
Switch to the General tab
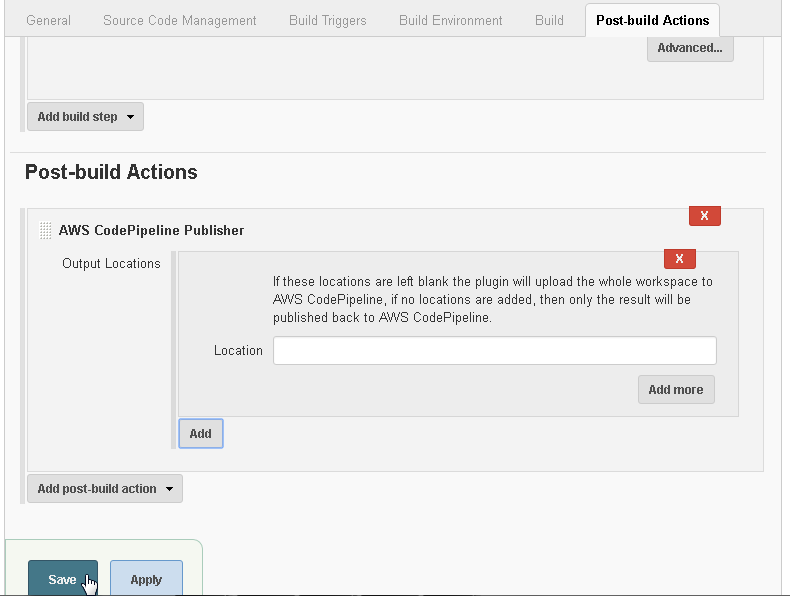(48, 20)
